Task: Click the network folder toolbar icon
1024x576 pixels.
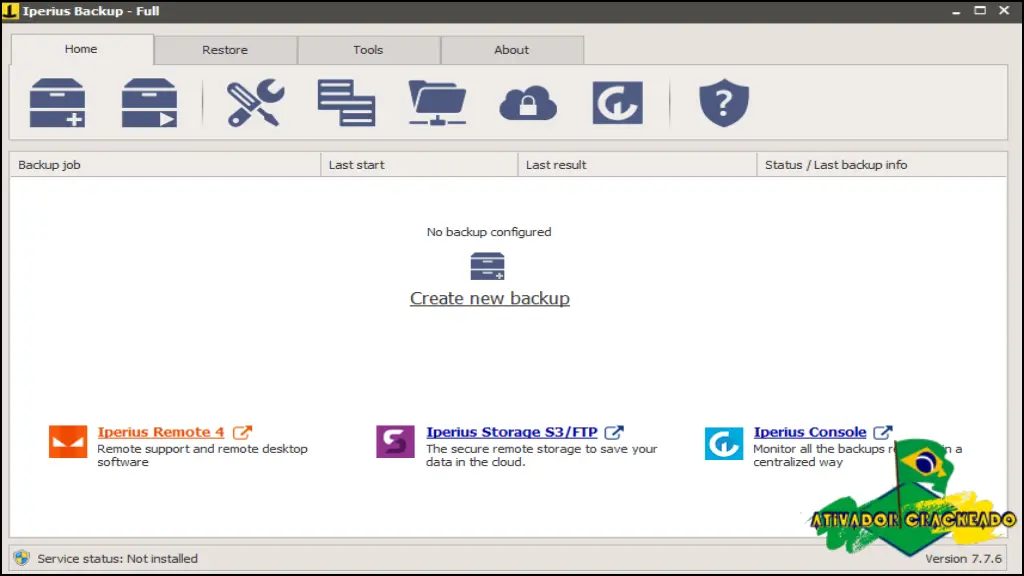Action: [x=437, y=103]
